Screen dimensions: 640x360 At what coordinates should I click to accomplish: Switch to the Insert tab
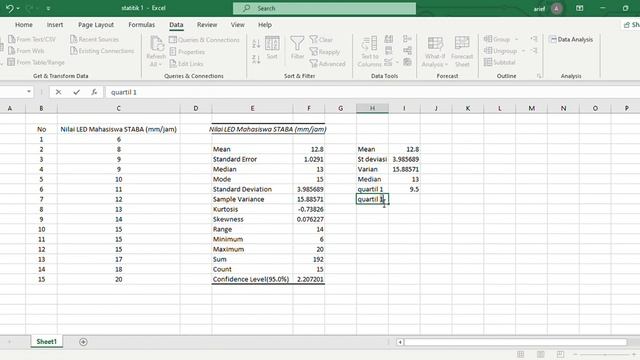(x=55, y=25)
